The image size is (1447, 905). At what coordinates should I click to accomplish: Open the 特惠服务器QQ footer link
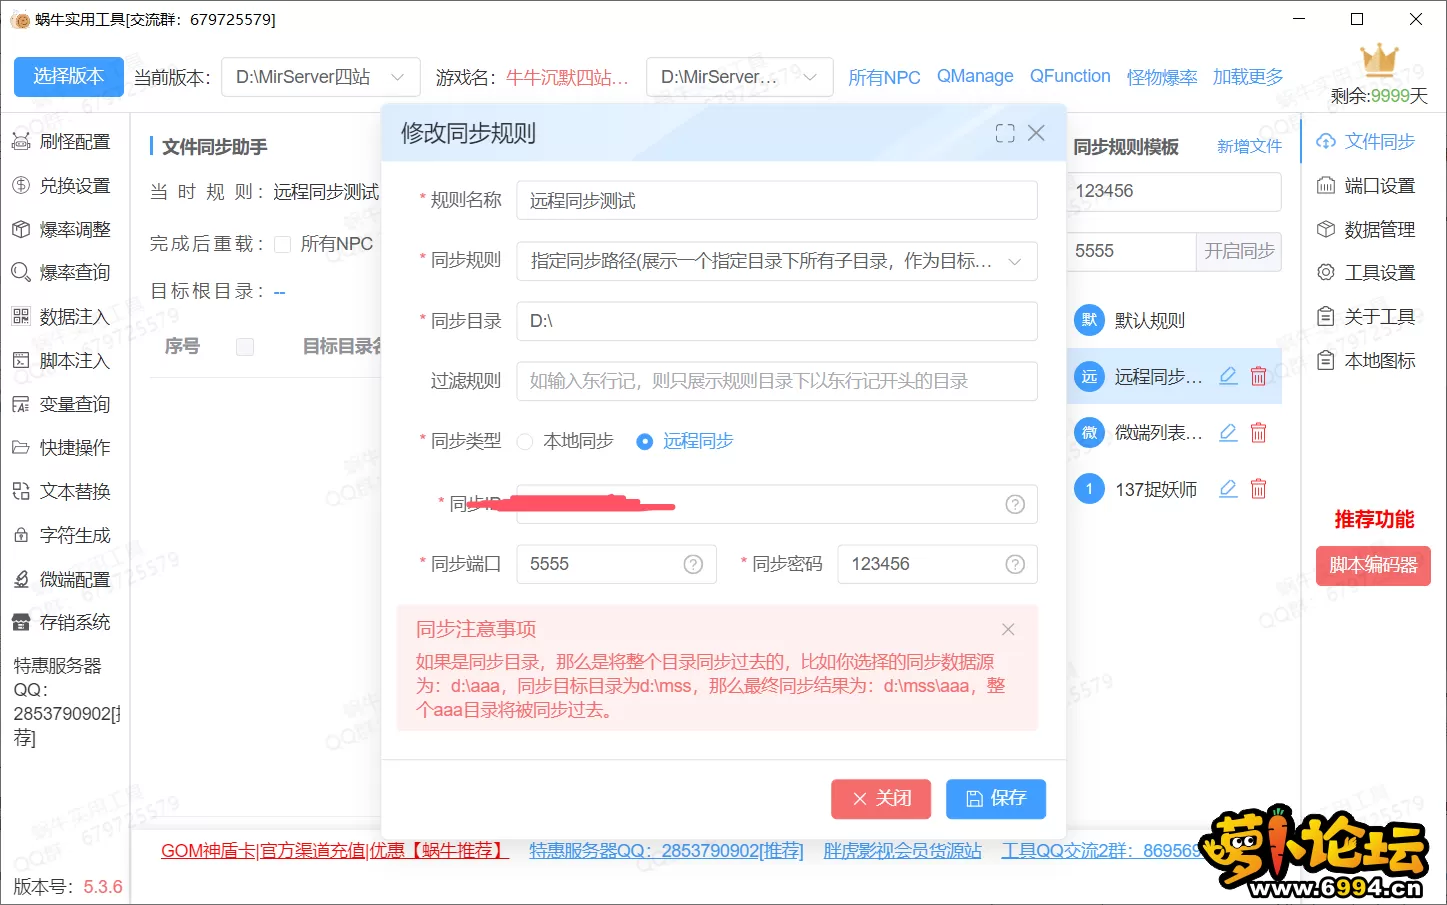point(667,851)
